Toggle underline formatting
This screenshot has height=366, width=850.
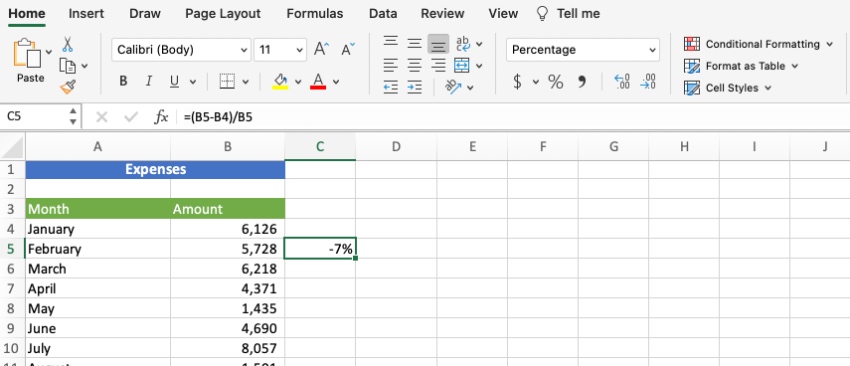(174, 82)
